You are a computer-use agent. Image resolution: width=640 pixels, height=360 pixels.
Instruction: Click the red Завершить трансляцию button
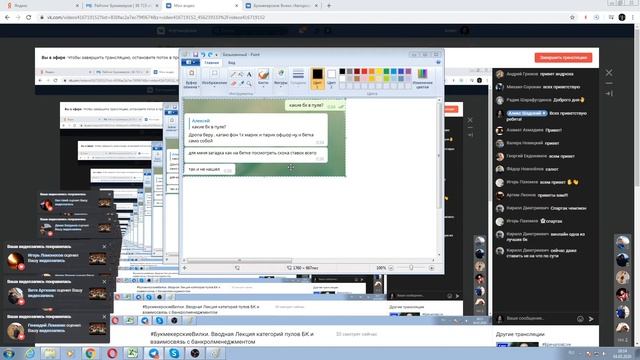(563, 58)
